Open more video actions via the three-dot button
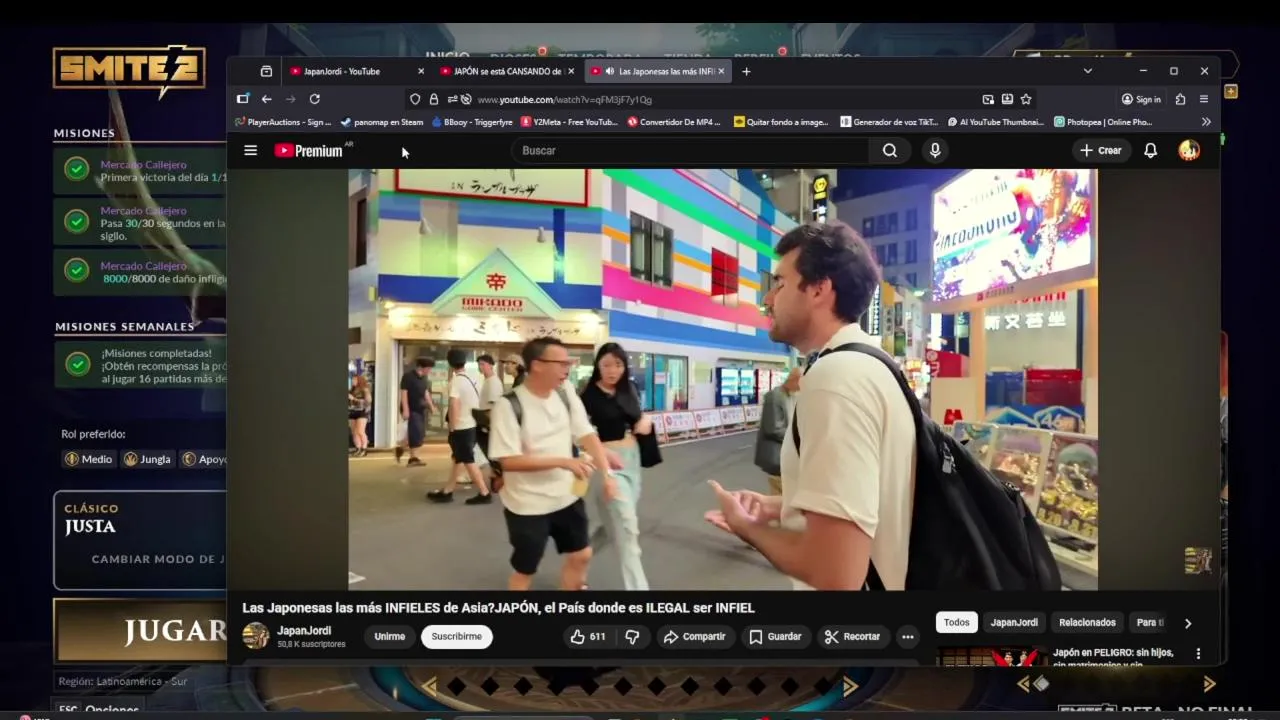 point(907,636)
